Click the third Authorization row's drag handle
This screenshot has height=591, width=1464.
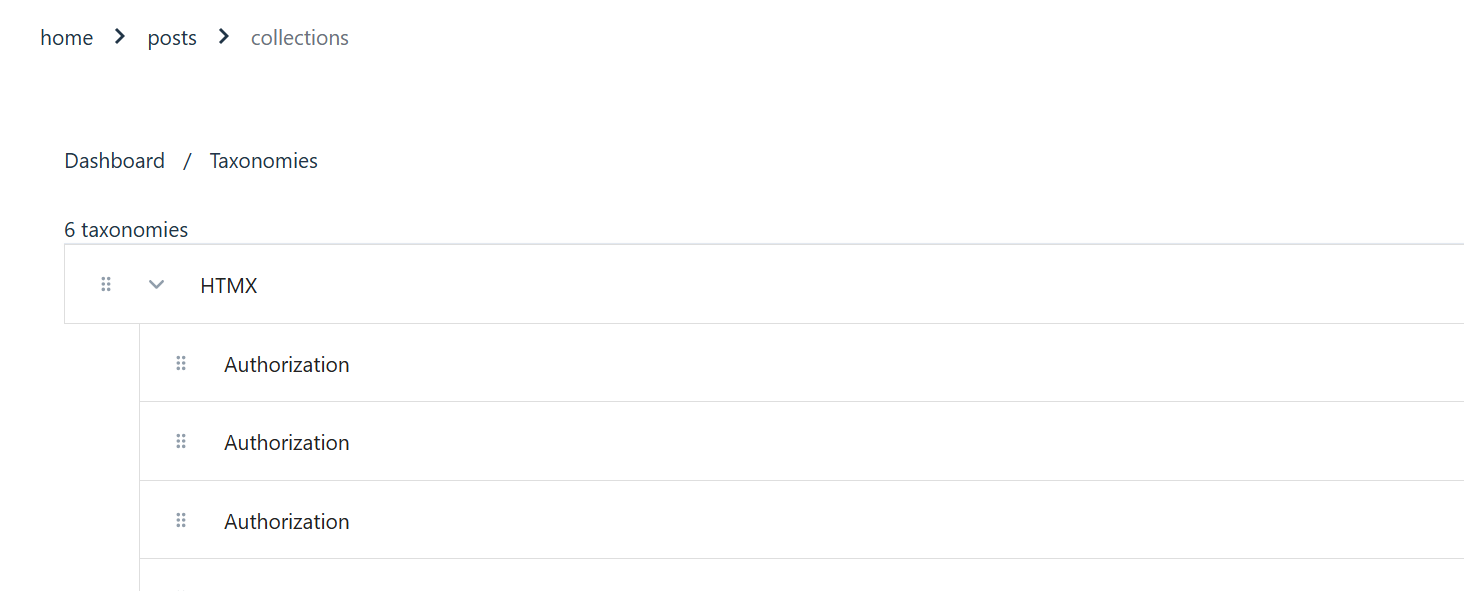pos(181,521)
